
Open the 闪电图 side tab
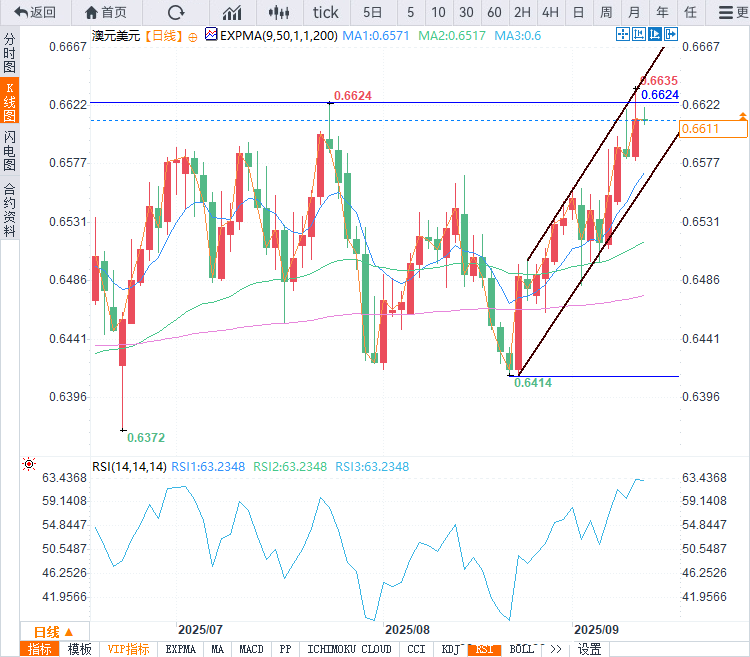point(10,151)
